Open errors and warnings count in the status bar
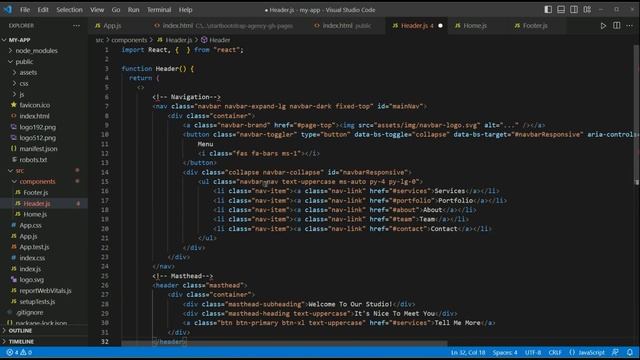 [19, 352]
